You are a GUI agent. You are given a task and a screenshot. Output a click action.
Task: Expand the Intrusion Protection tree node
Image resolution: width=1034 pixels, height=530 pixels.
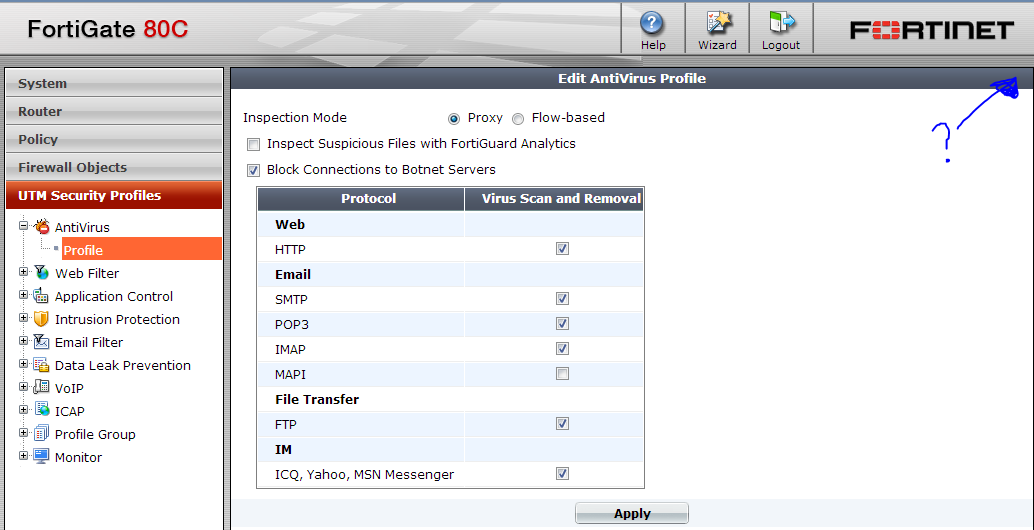click(24, 318)
